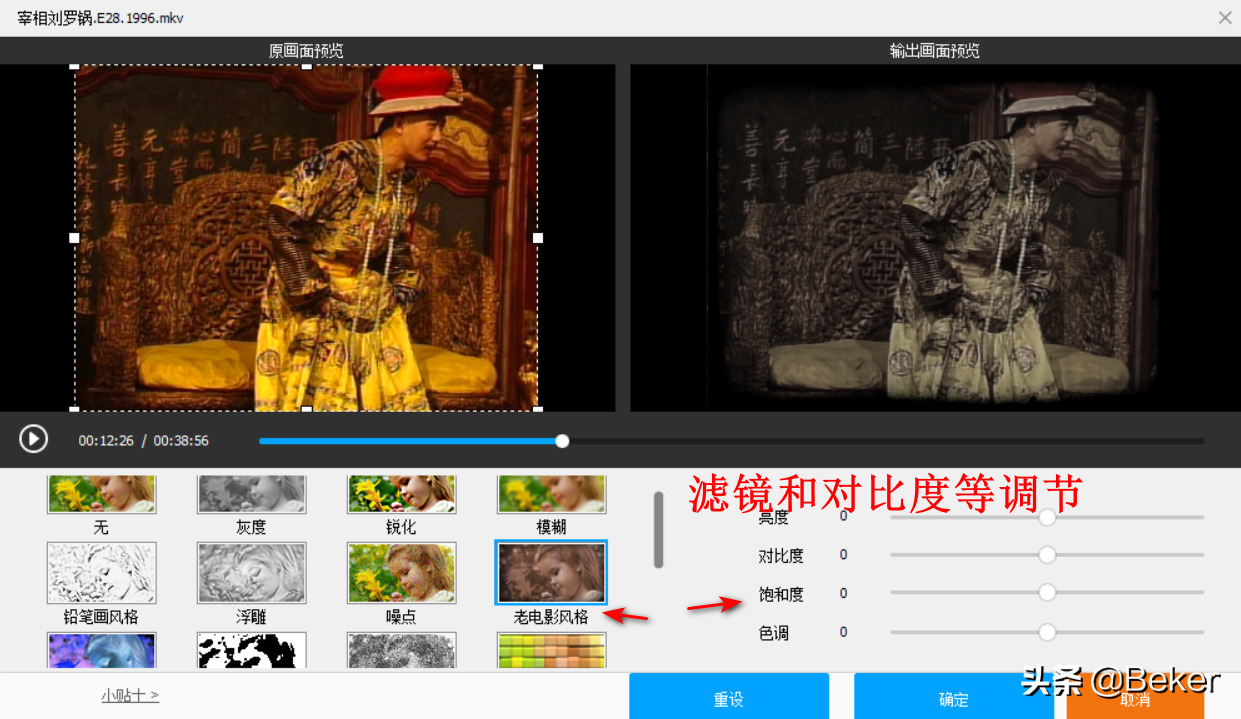Click the 对比度 label

pyautogui.click(x=781, y=555)
